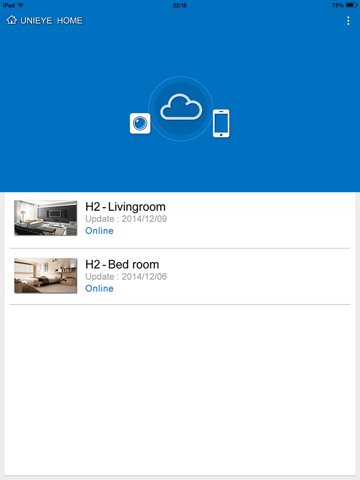Open the Bed room camera thumbnail
Viewport: 360px width, 480px height.
(46, 276)
